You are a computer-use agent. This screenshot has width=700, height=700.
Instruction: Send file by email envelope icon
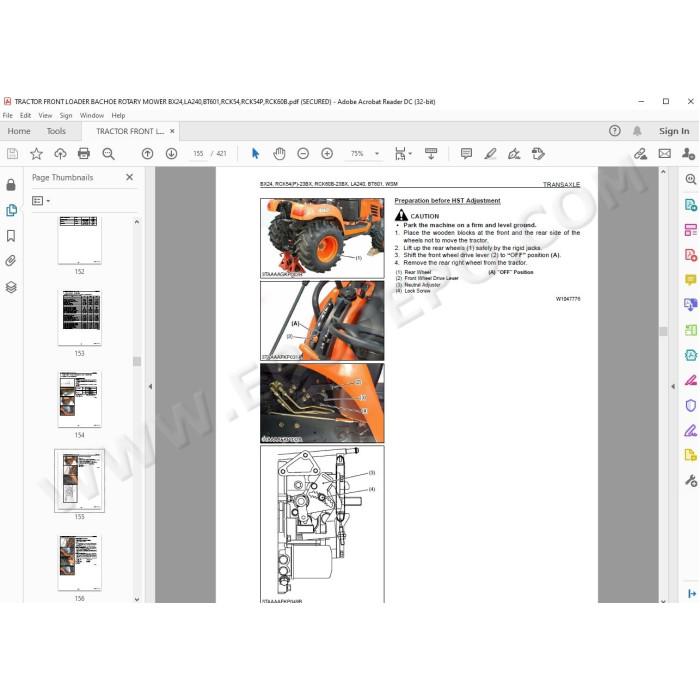pos(665,154)
